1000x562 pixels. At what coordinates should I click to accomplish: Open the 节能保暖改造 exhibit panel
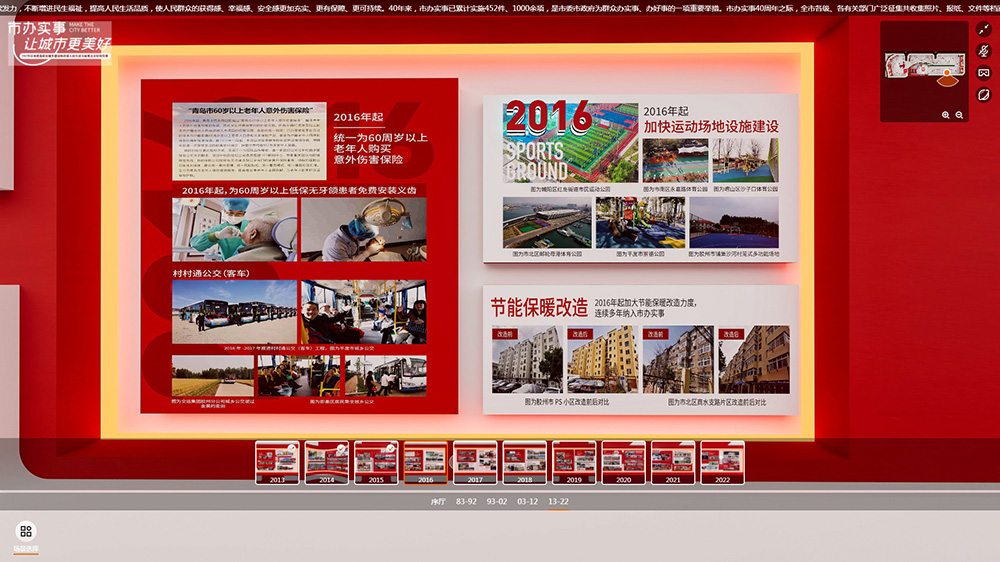pos(640,350)
